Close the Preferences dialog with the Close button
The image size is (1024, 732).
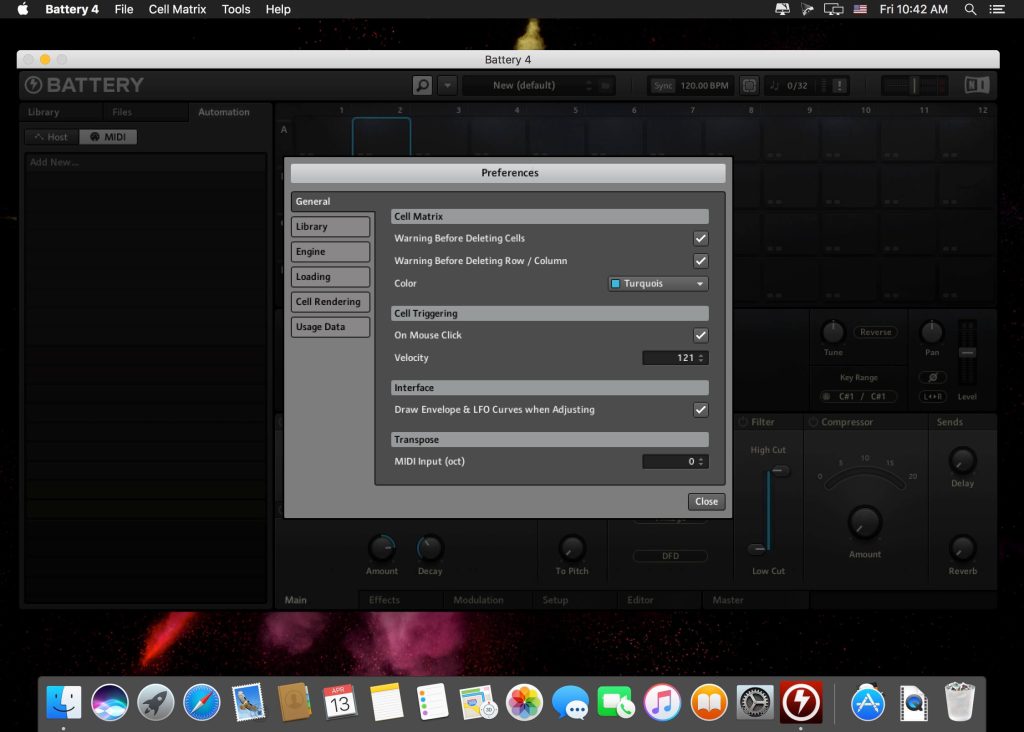(x=706, y=501)
